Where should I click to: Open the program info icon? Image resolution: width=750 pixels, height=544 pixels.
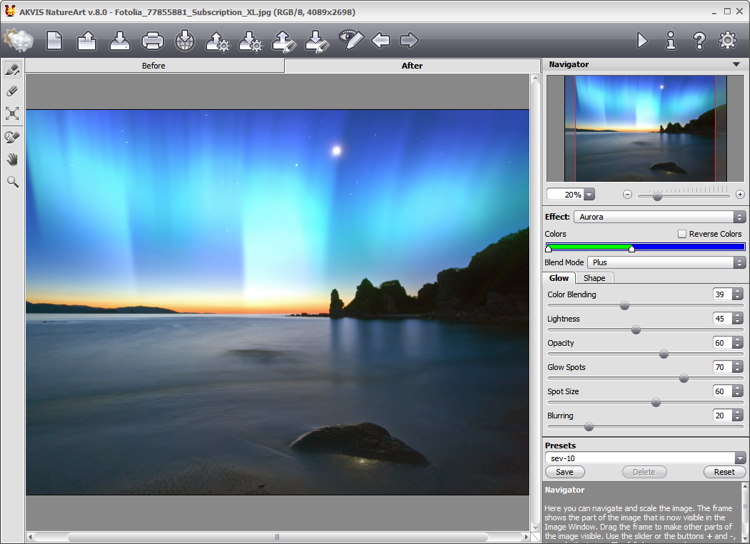(670, 41)
